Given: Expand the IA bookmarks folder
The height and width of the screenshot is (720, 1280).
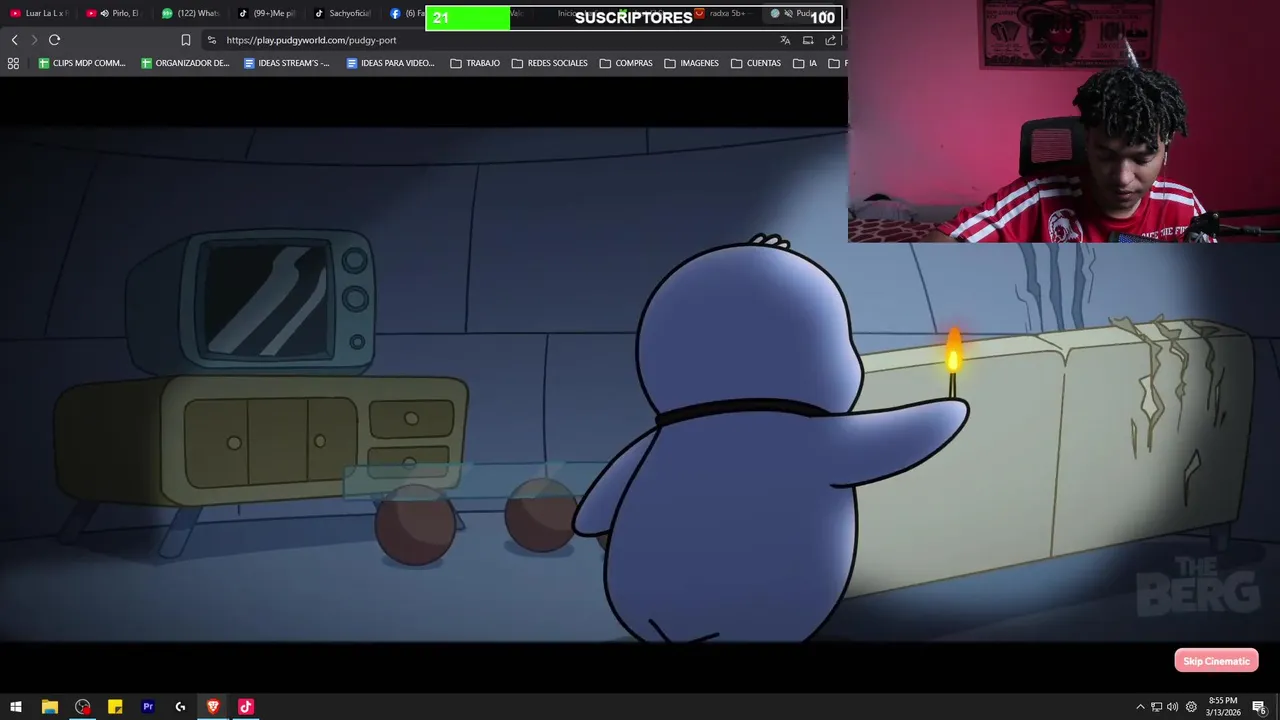Looking at the screenshot, I should coord(805,63).
